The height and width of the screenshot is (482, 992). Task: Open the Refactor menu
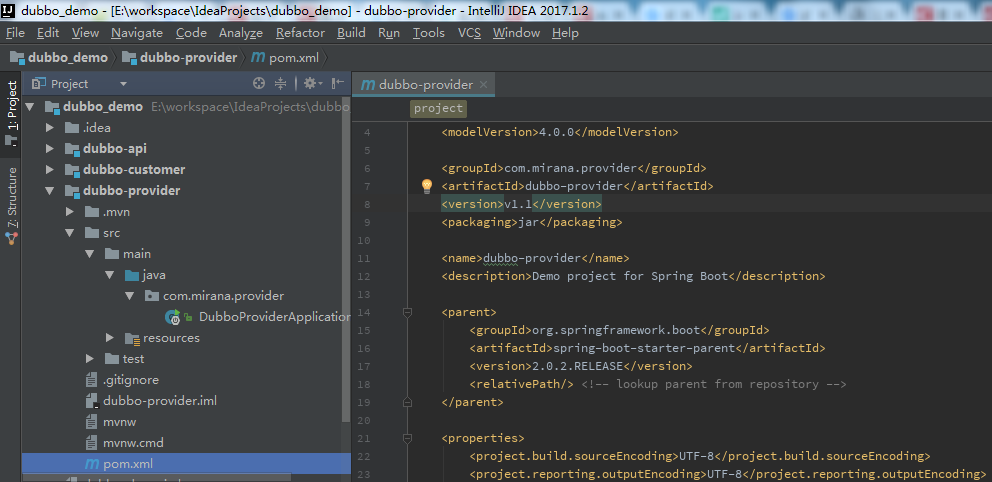click(x=301, y=33)
